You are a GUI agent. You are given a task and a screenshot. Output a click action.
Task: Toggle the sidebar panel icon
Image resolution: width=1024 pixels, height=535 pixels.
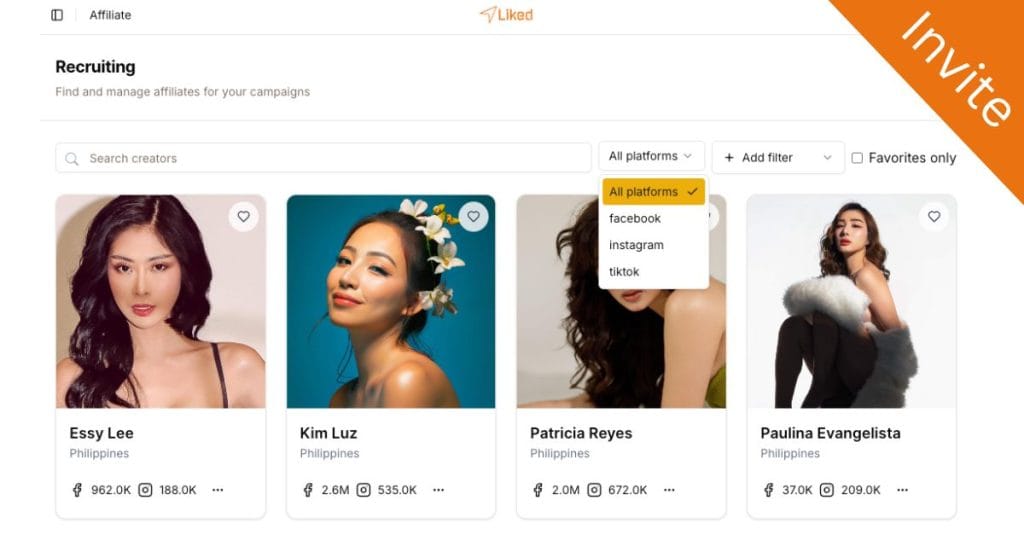point(57,15)
